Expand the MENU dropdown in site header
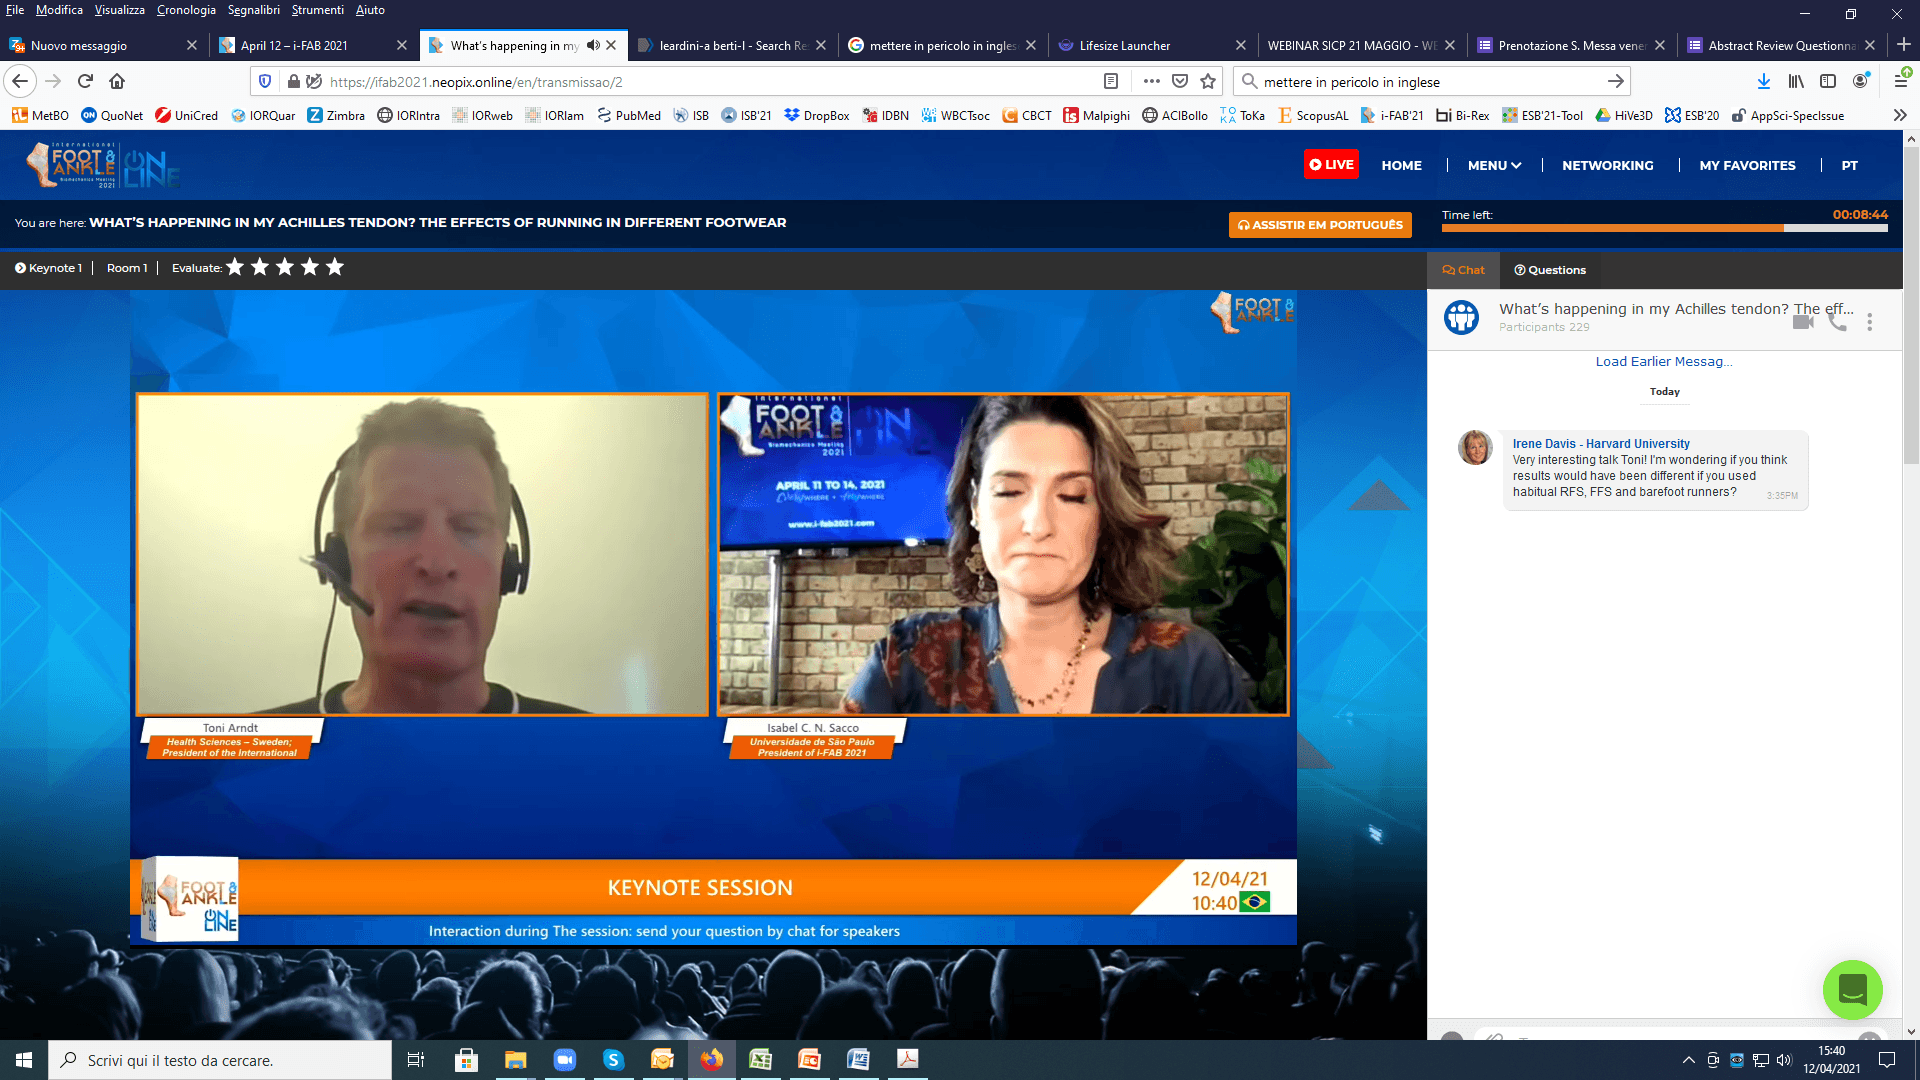The height and width of the screenshot is (1080, 1920). point(1494,165)
